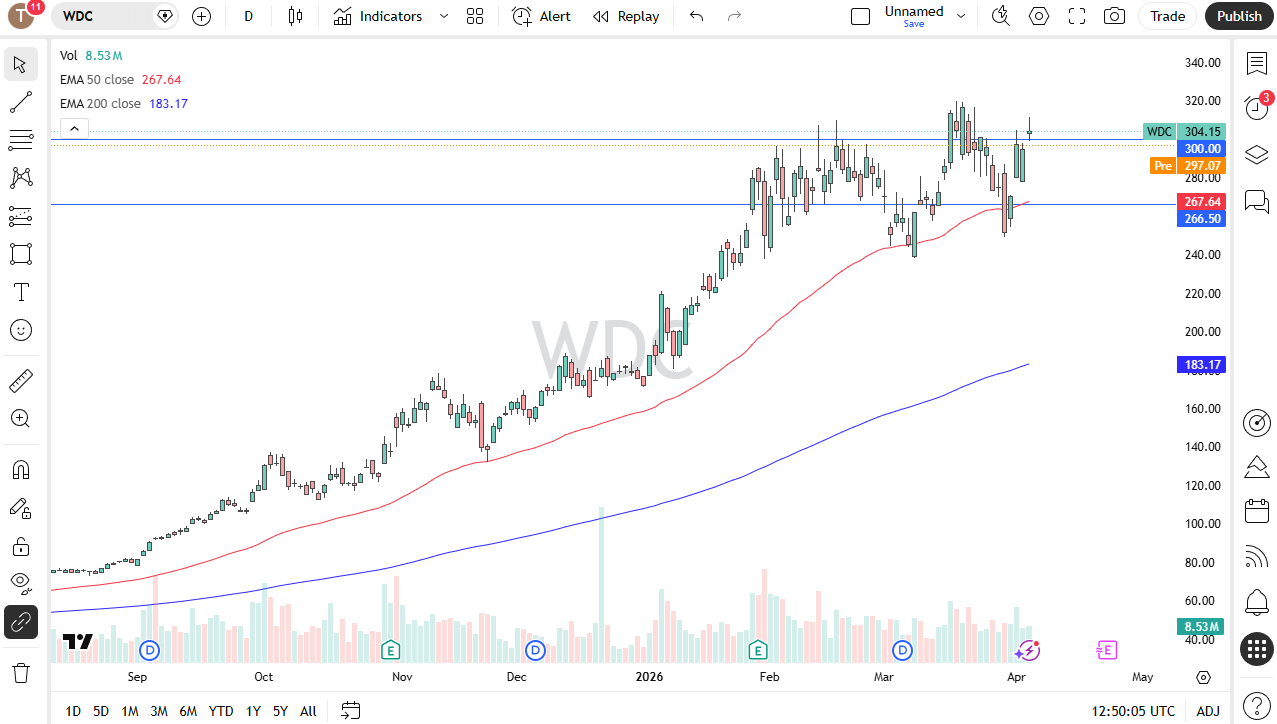Viewport: 1277px width, 724px height.
Task: Open the products grid menu
Action: pos(1256,649)
